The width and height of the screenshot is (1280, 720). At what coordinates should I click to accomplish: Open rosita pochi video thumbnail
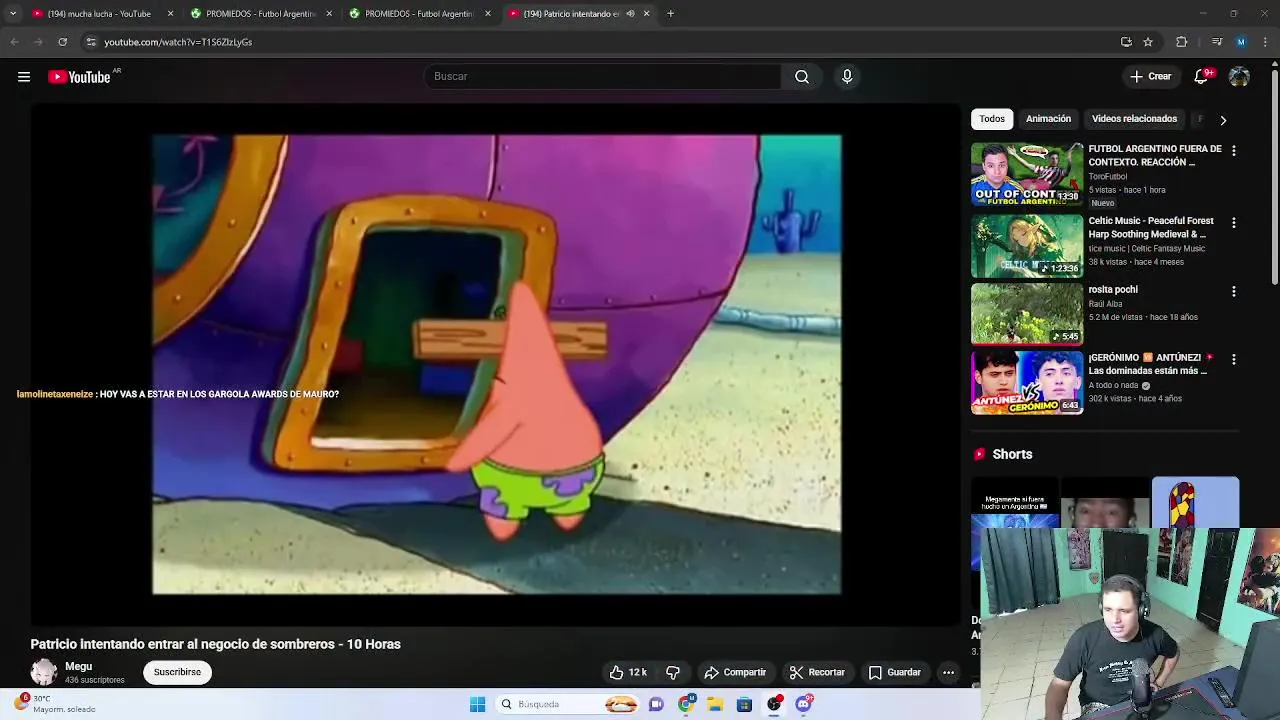click(1027, 314)
